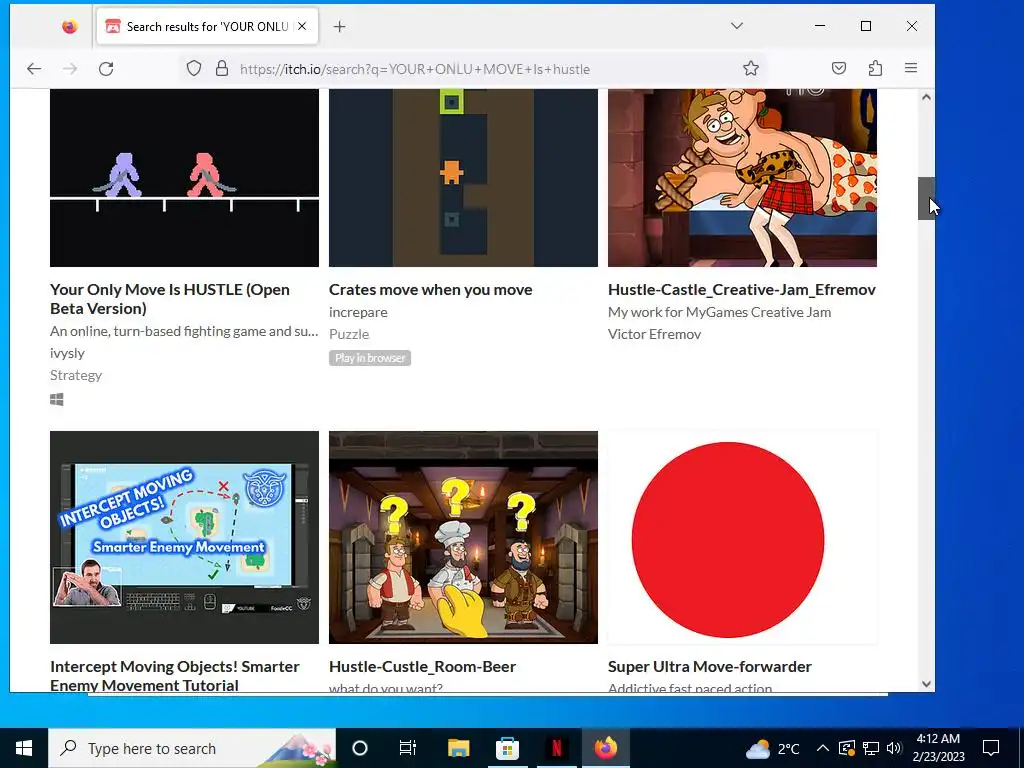Click the itch.io URL address bar
This screenshot has width=1024, height=768.
[x=415, y=69]
